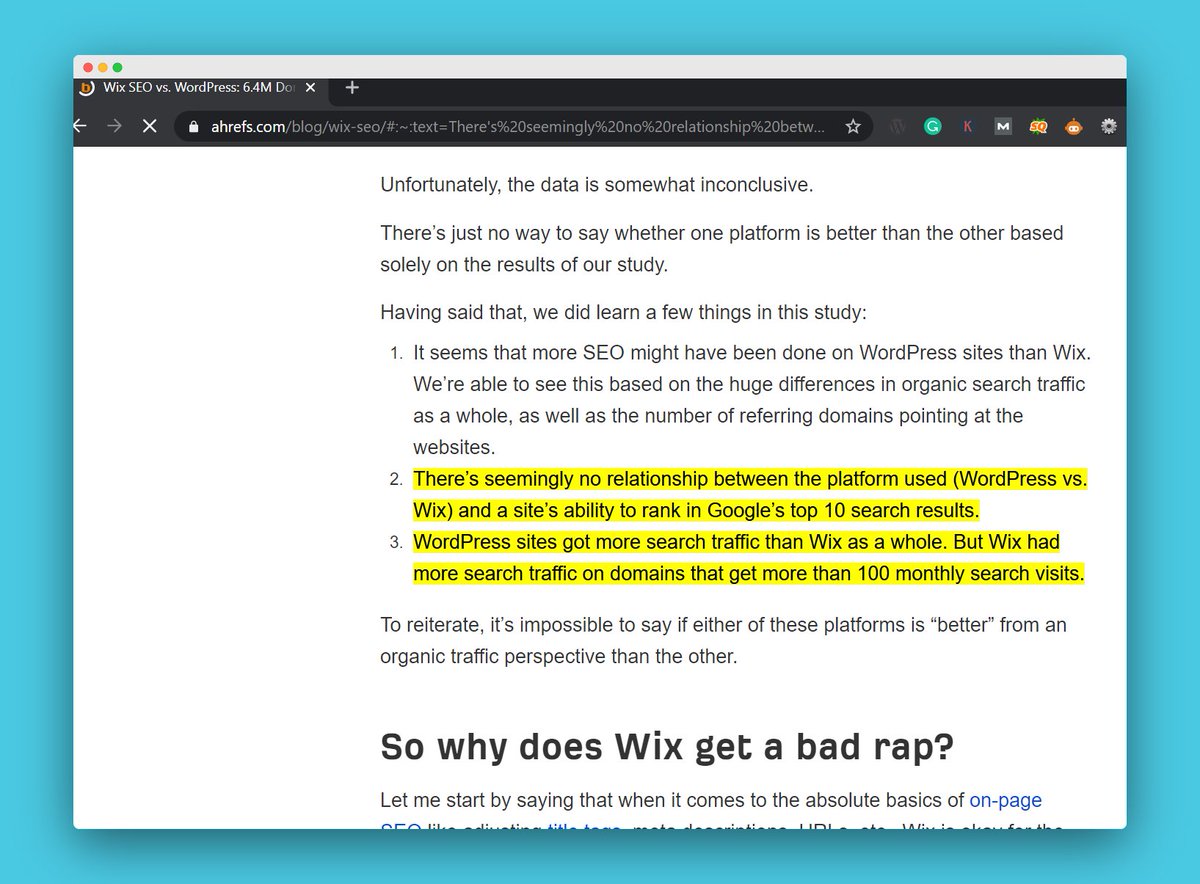The width and height of the screenshot is (1200, 884).
Task: Click text 'Having said that, we did learn'
Action: click(623, 312)
